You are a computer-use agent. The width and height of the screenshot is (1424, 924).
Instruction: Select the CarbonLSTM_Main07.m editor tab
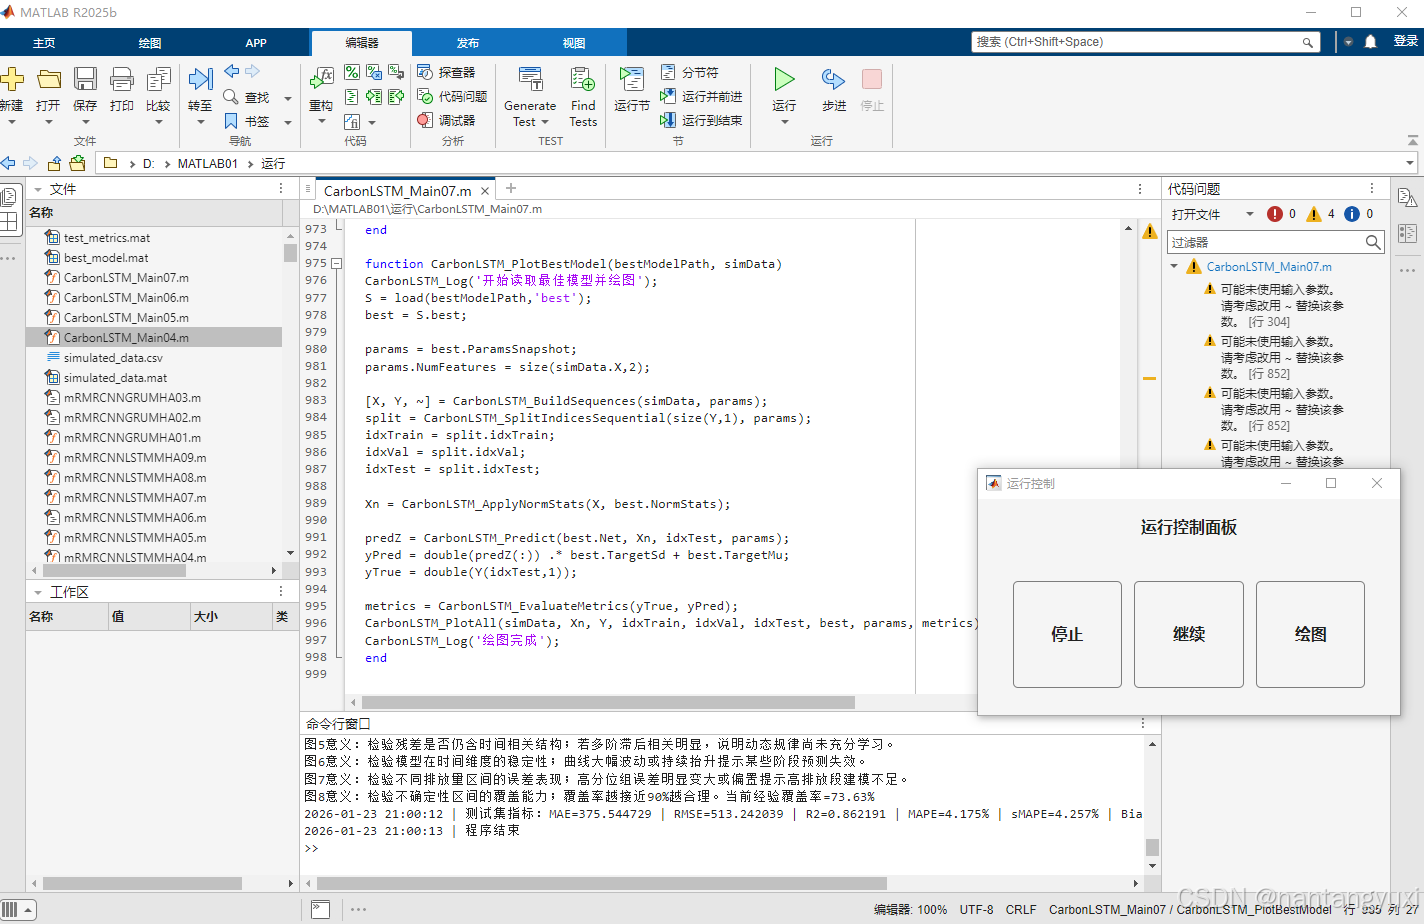(x=397, y=191)
